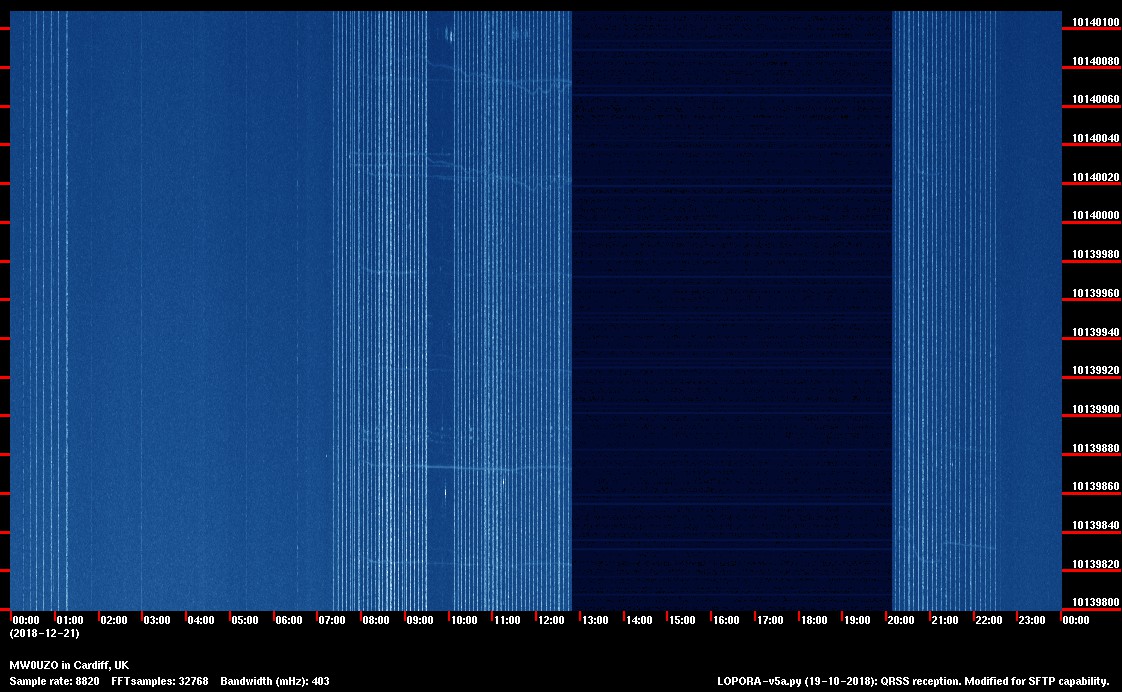This screenshot has height=692, width=1122.
Task: Click the 10140100 frequency label
Action: [x=1096, y=22]
